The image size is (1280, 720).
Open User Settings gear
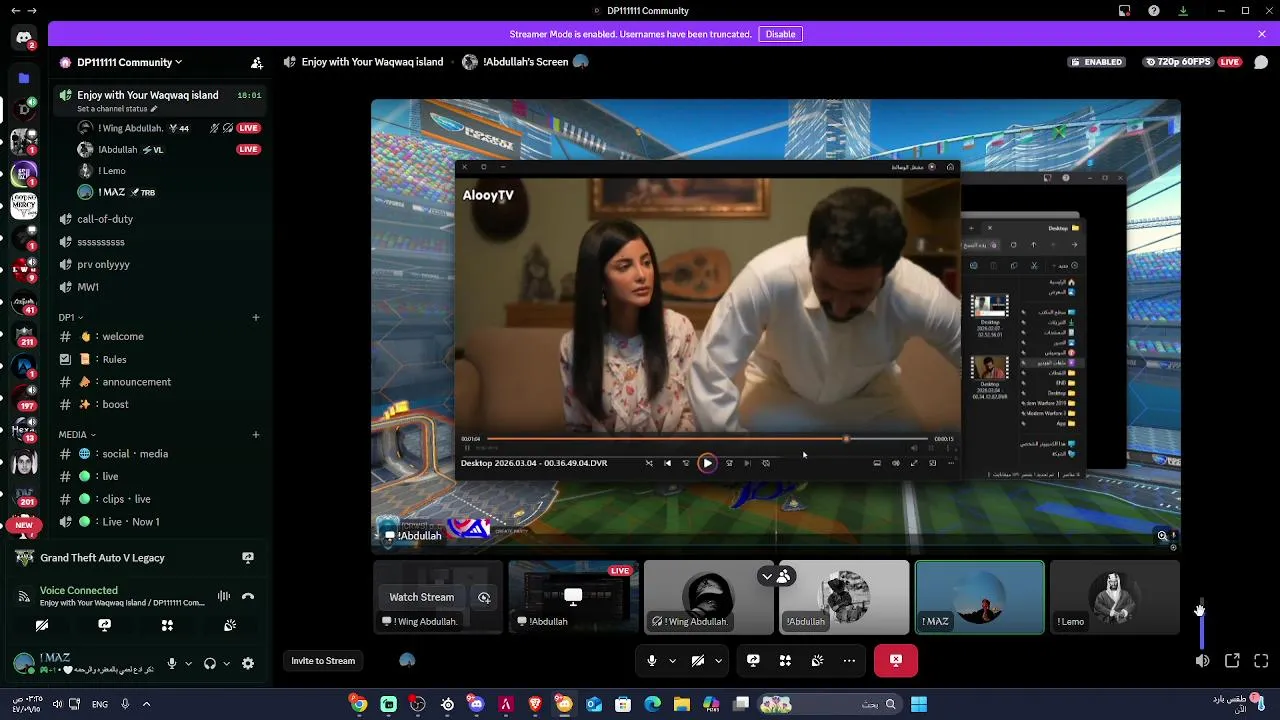[x=248, y=663]
